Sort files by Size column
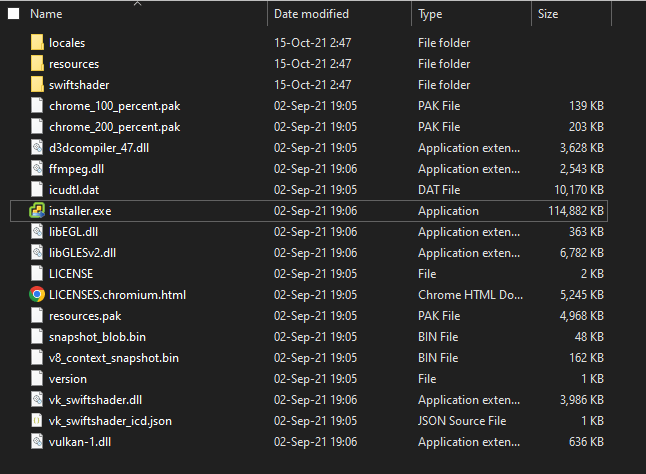Viewport: 646px width, 474px height. 548,14
